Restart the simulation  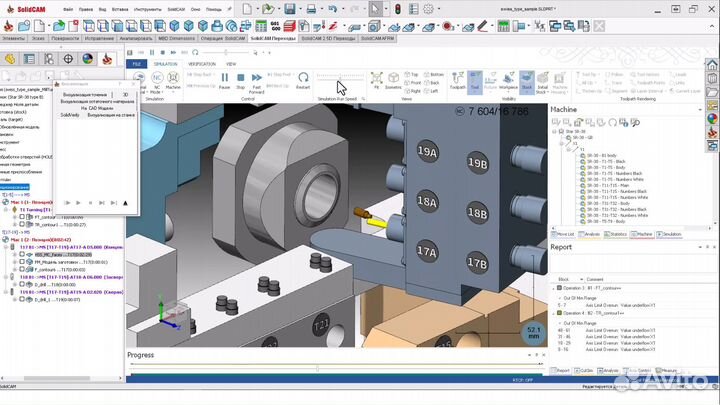(x=302, y=79)
